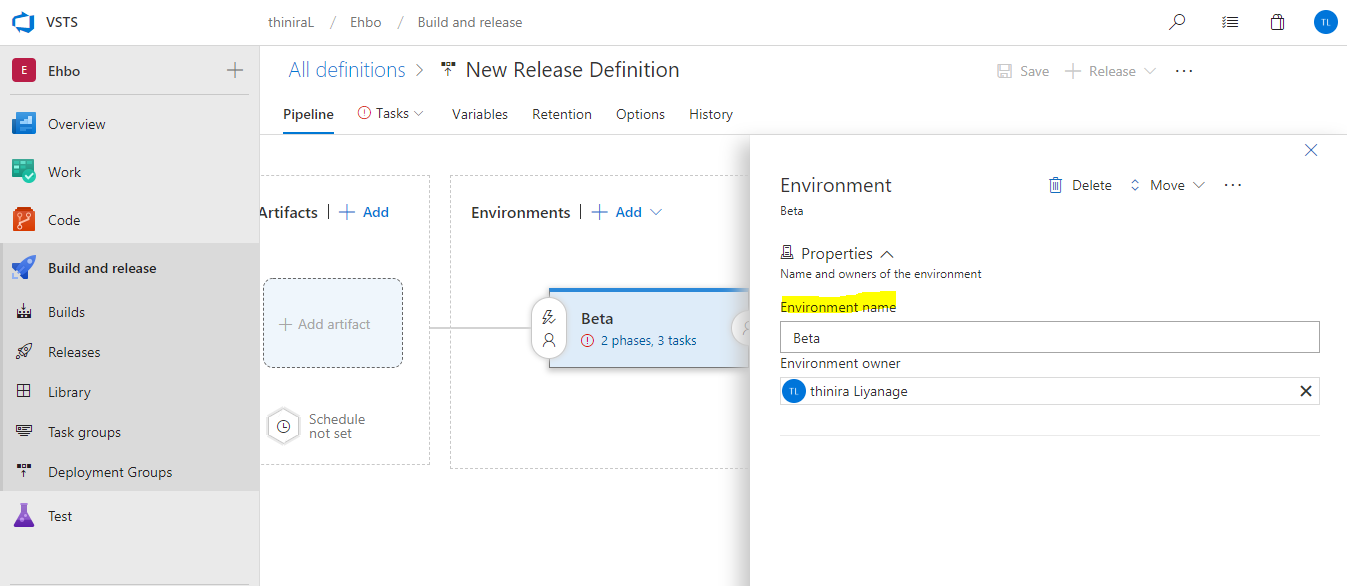Viewport: 1347px width, 586px height.
Task: Select Build and release in sidebar
Action: click(x=102, y=268)
